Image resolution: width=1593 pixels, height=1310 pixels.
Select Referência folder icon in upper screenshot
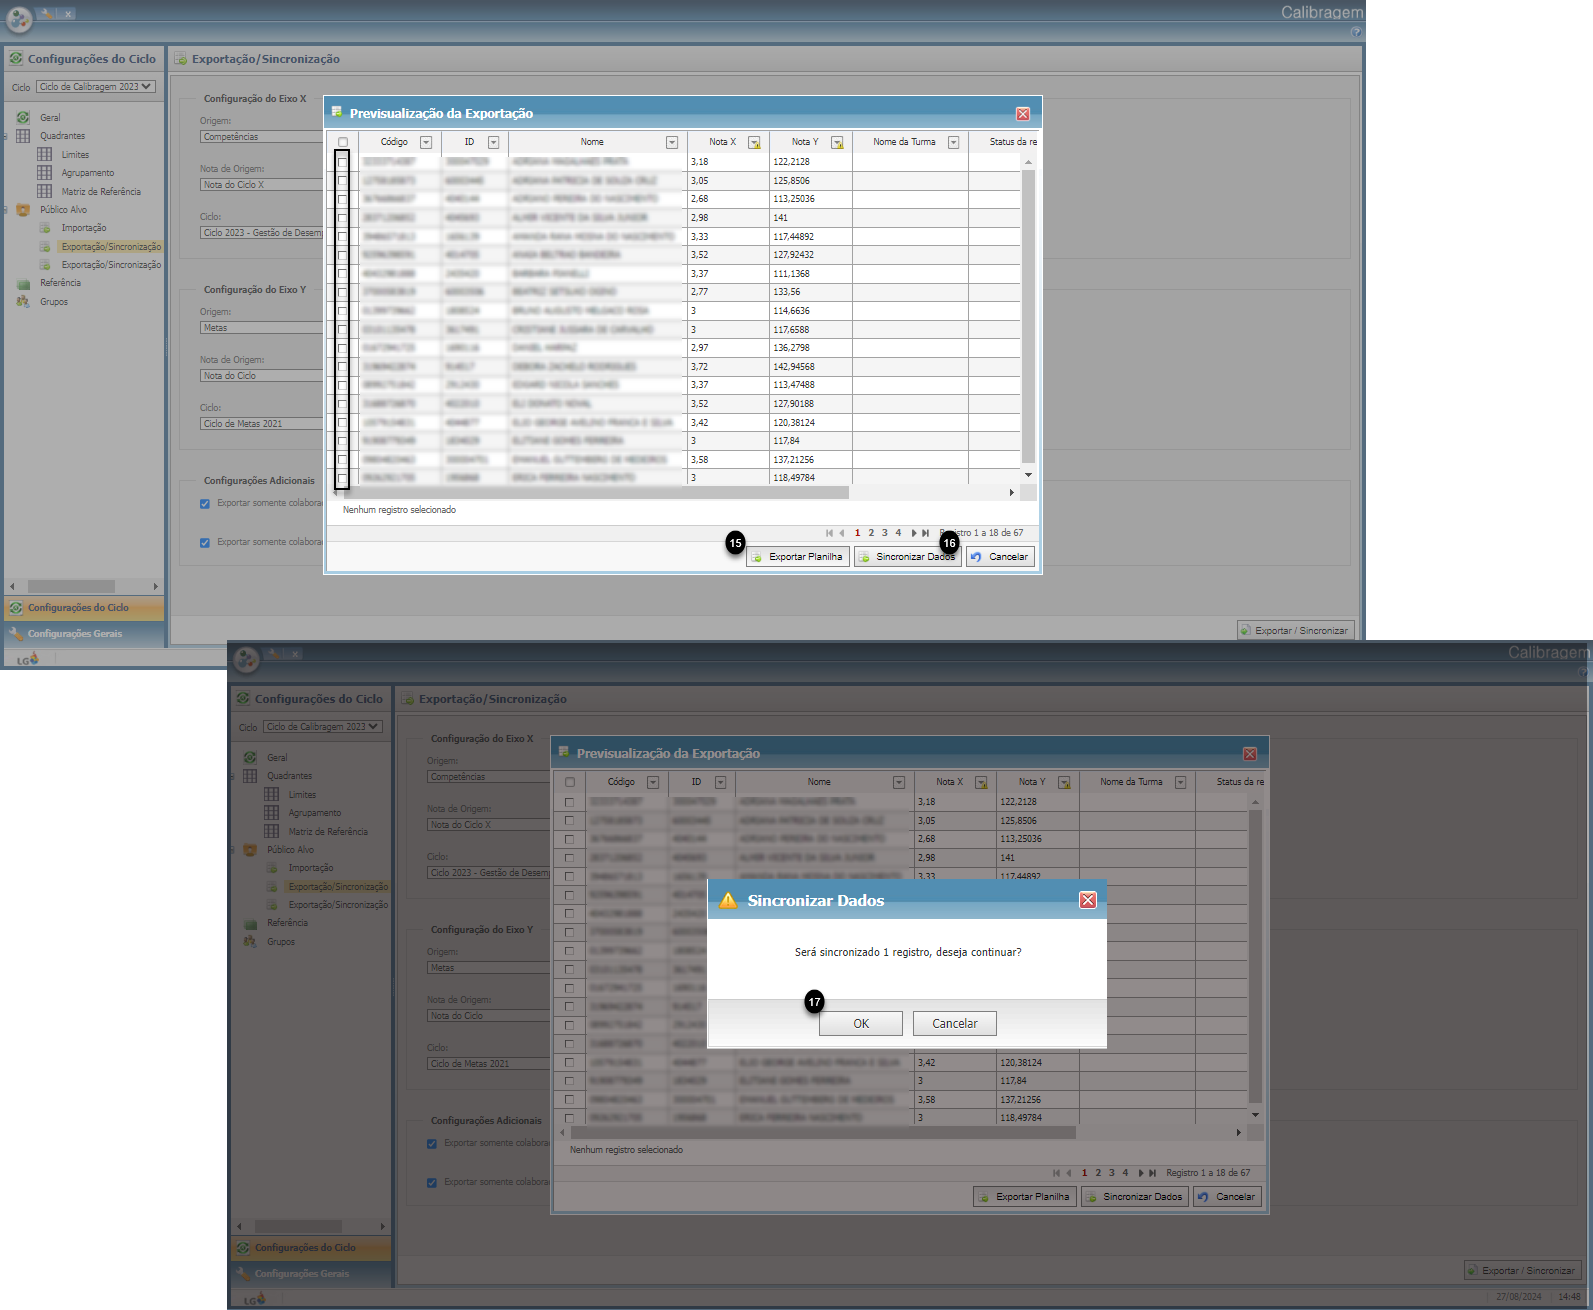point(23,283)
